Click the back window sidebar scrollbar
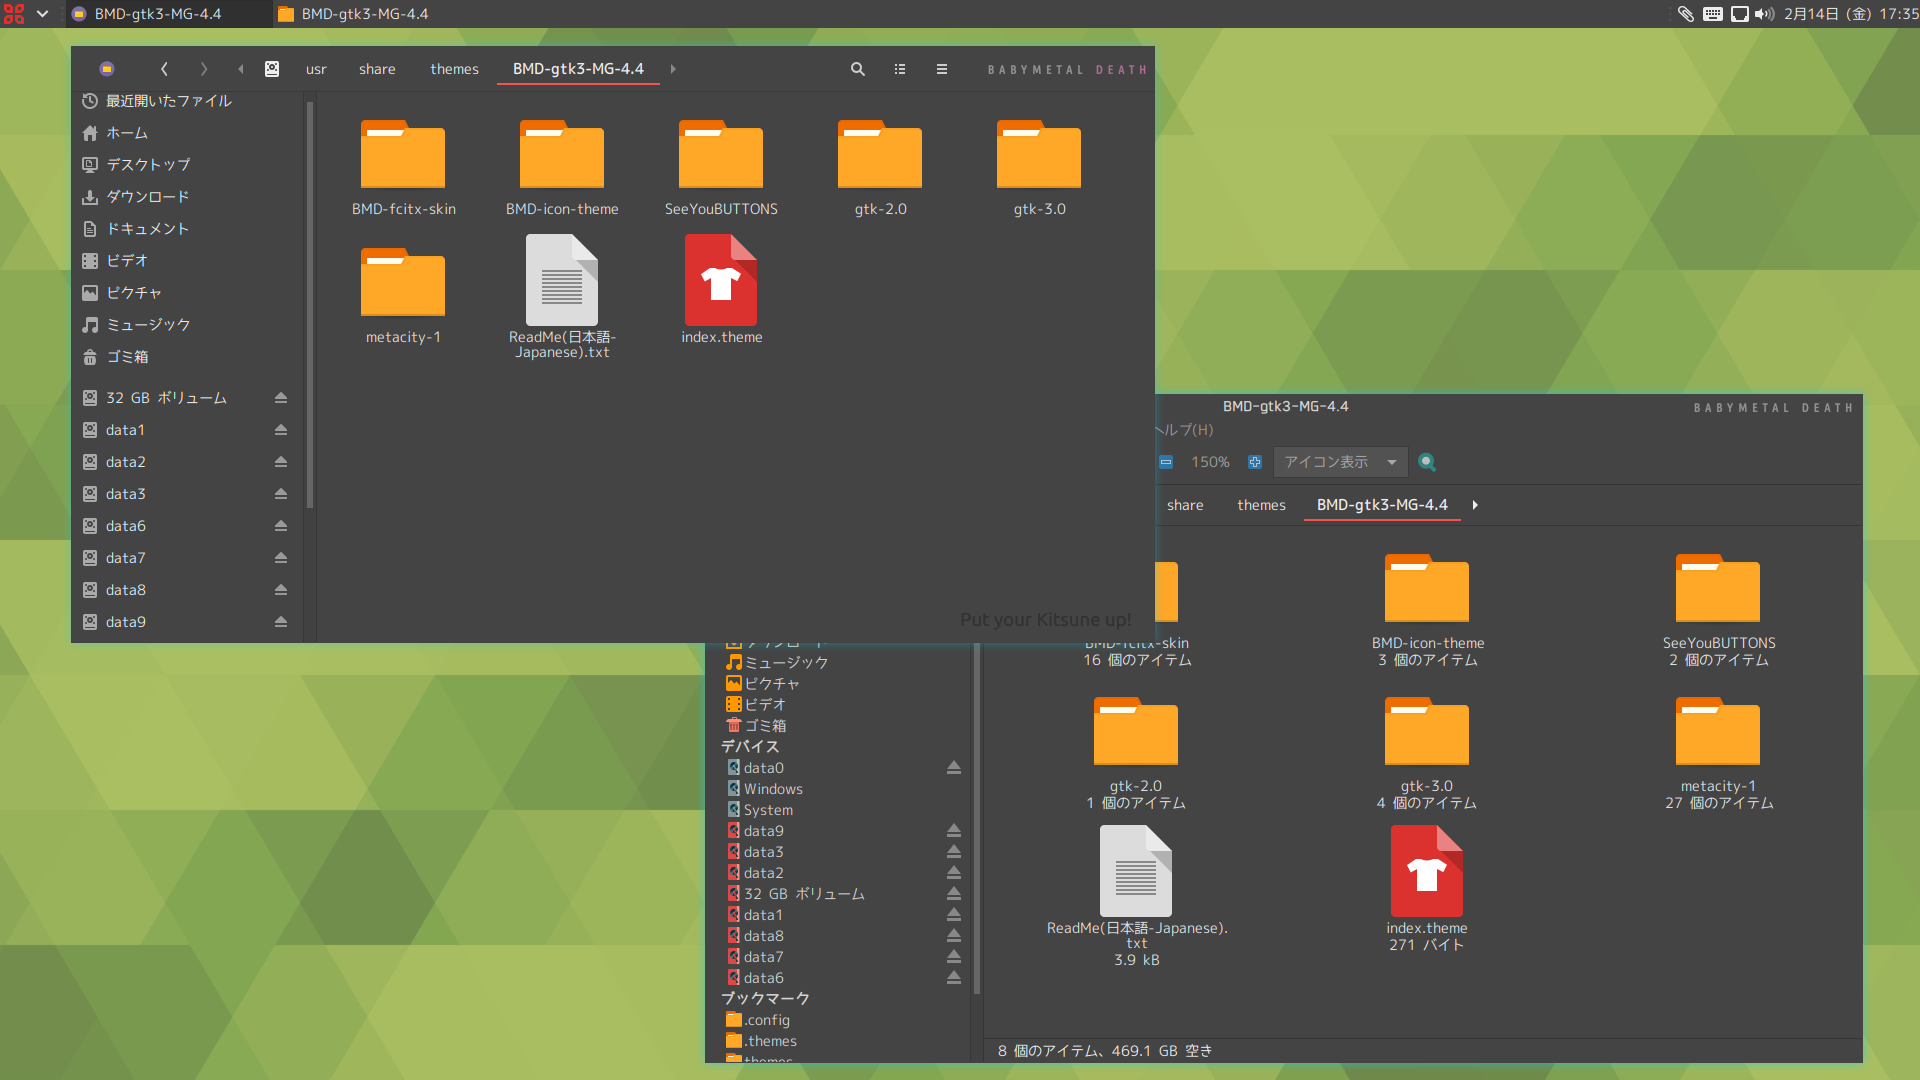The width and height of the screenshot is (1920, 1080). tap(976, 820)
